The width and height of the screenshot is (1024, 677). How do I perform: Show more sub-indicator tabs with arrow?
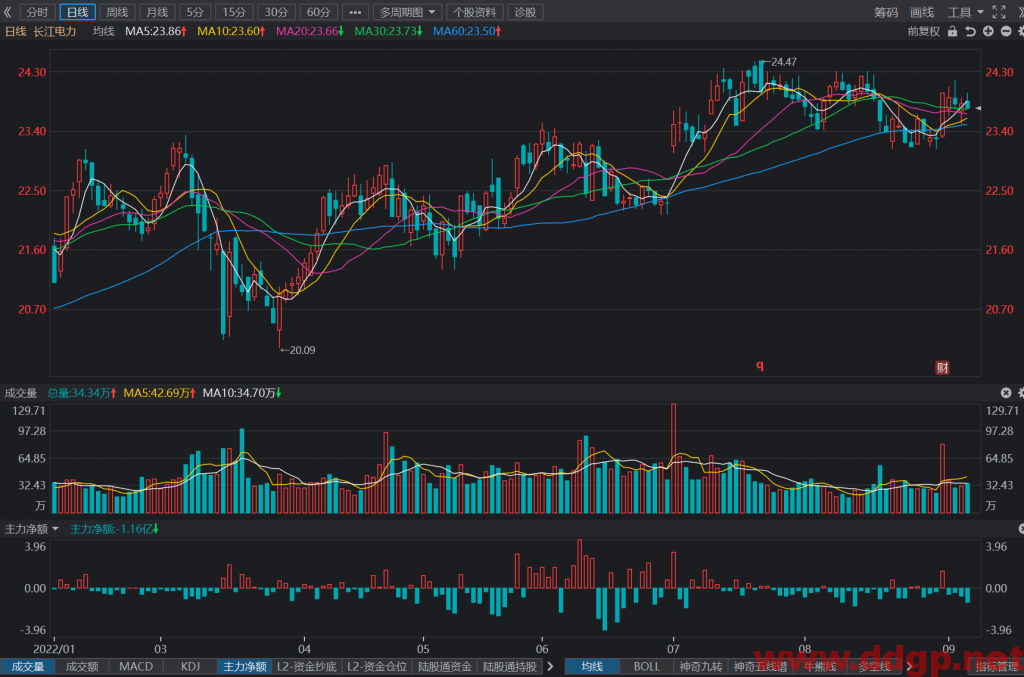(x=550, y=667)
